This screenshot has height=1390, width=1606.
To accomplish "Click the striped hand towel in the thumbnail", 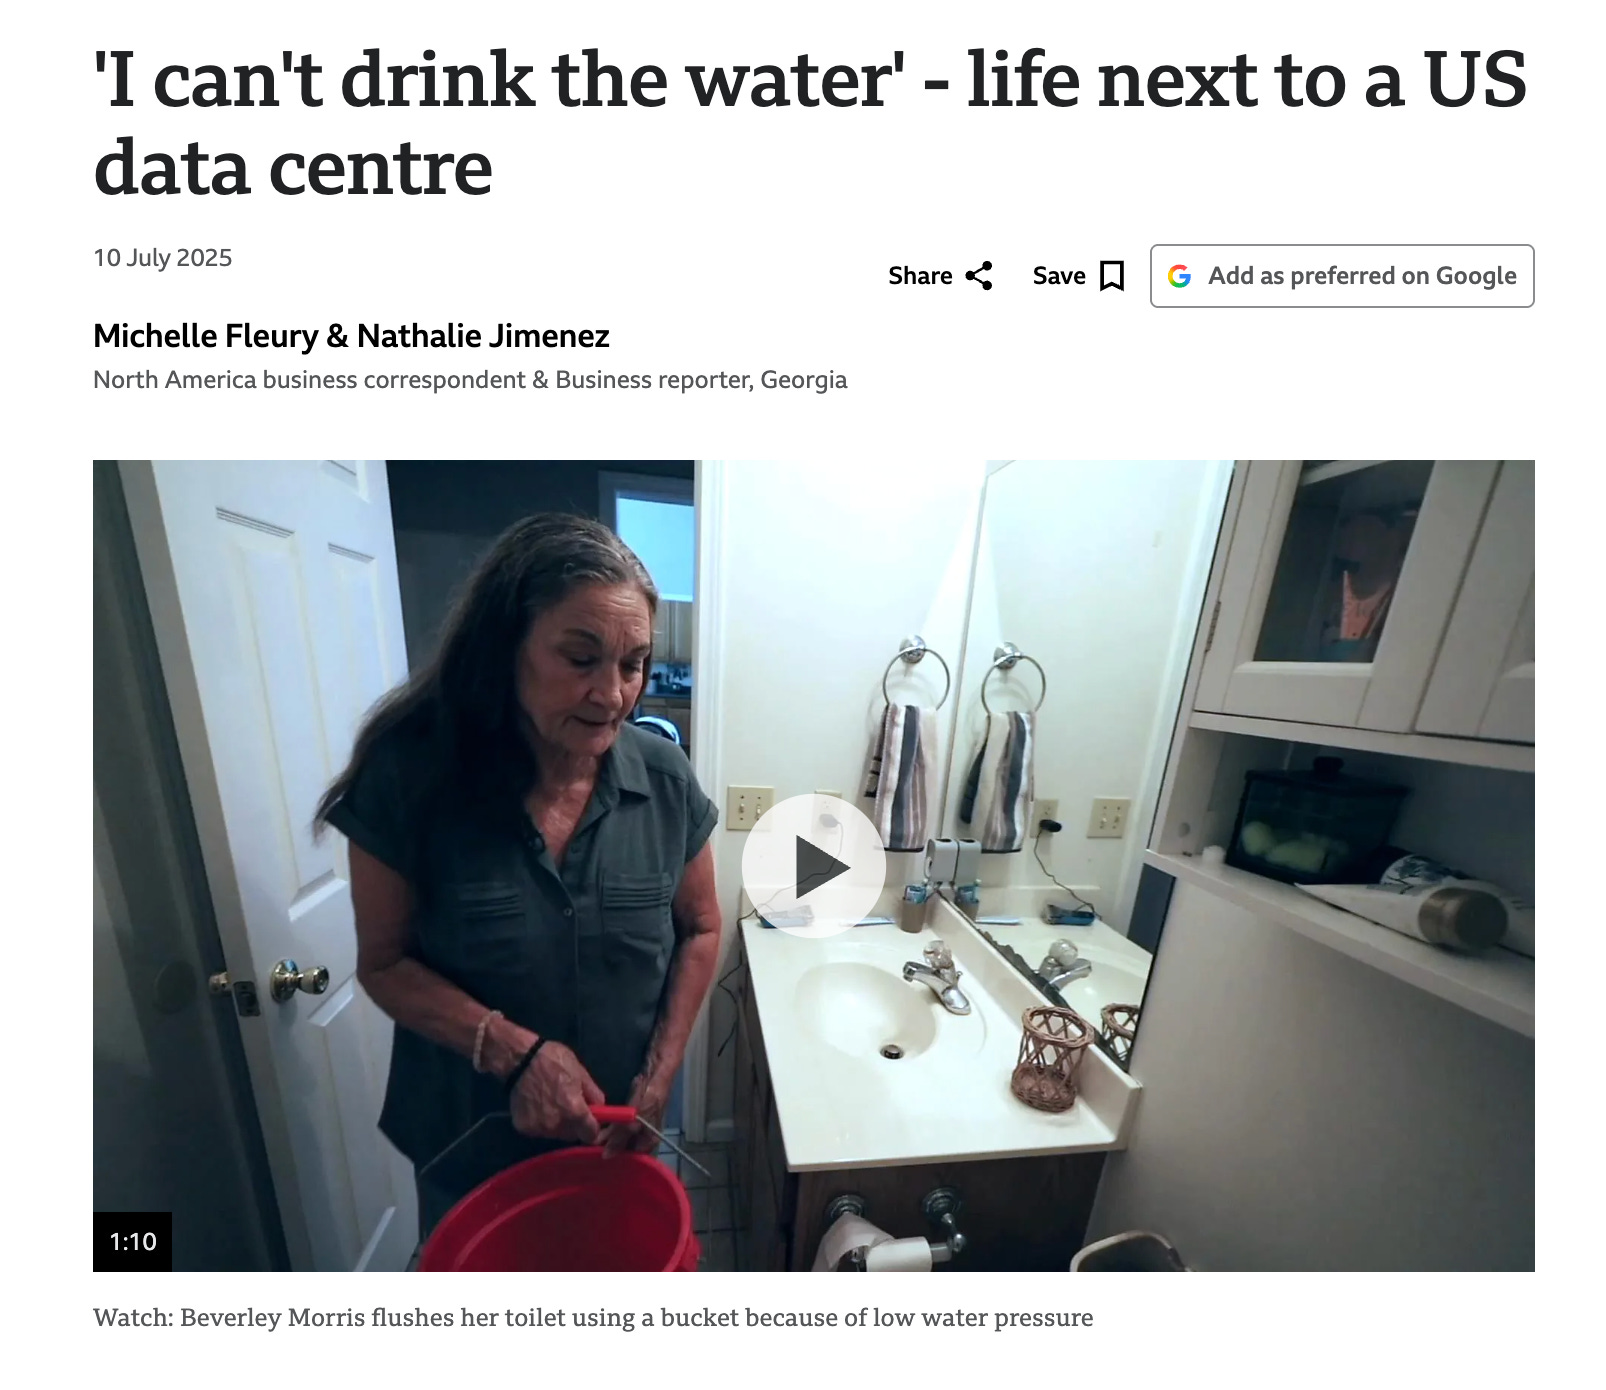I will pos(906,775).
